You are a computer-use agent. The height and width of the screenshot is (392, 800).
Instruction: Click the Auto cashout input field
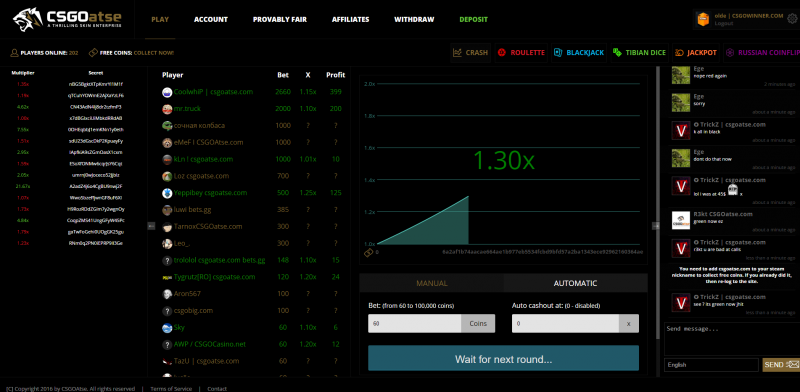click(565, 324)
